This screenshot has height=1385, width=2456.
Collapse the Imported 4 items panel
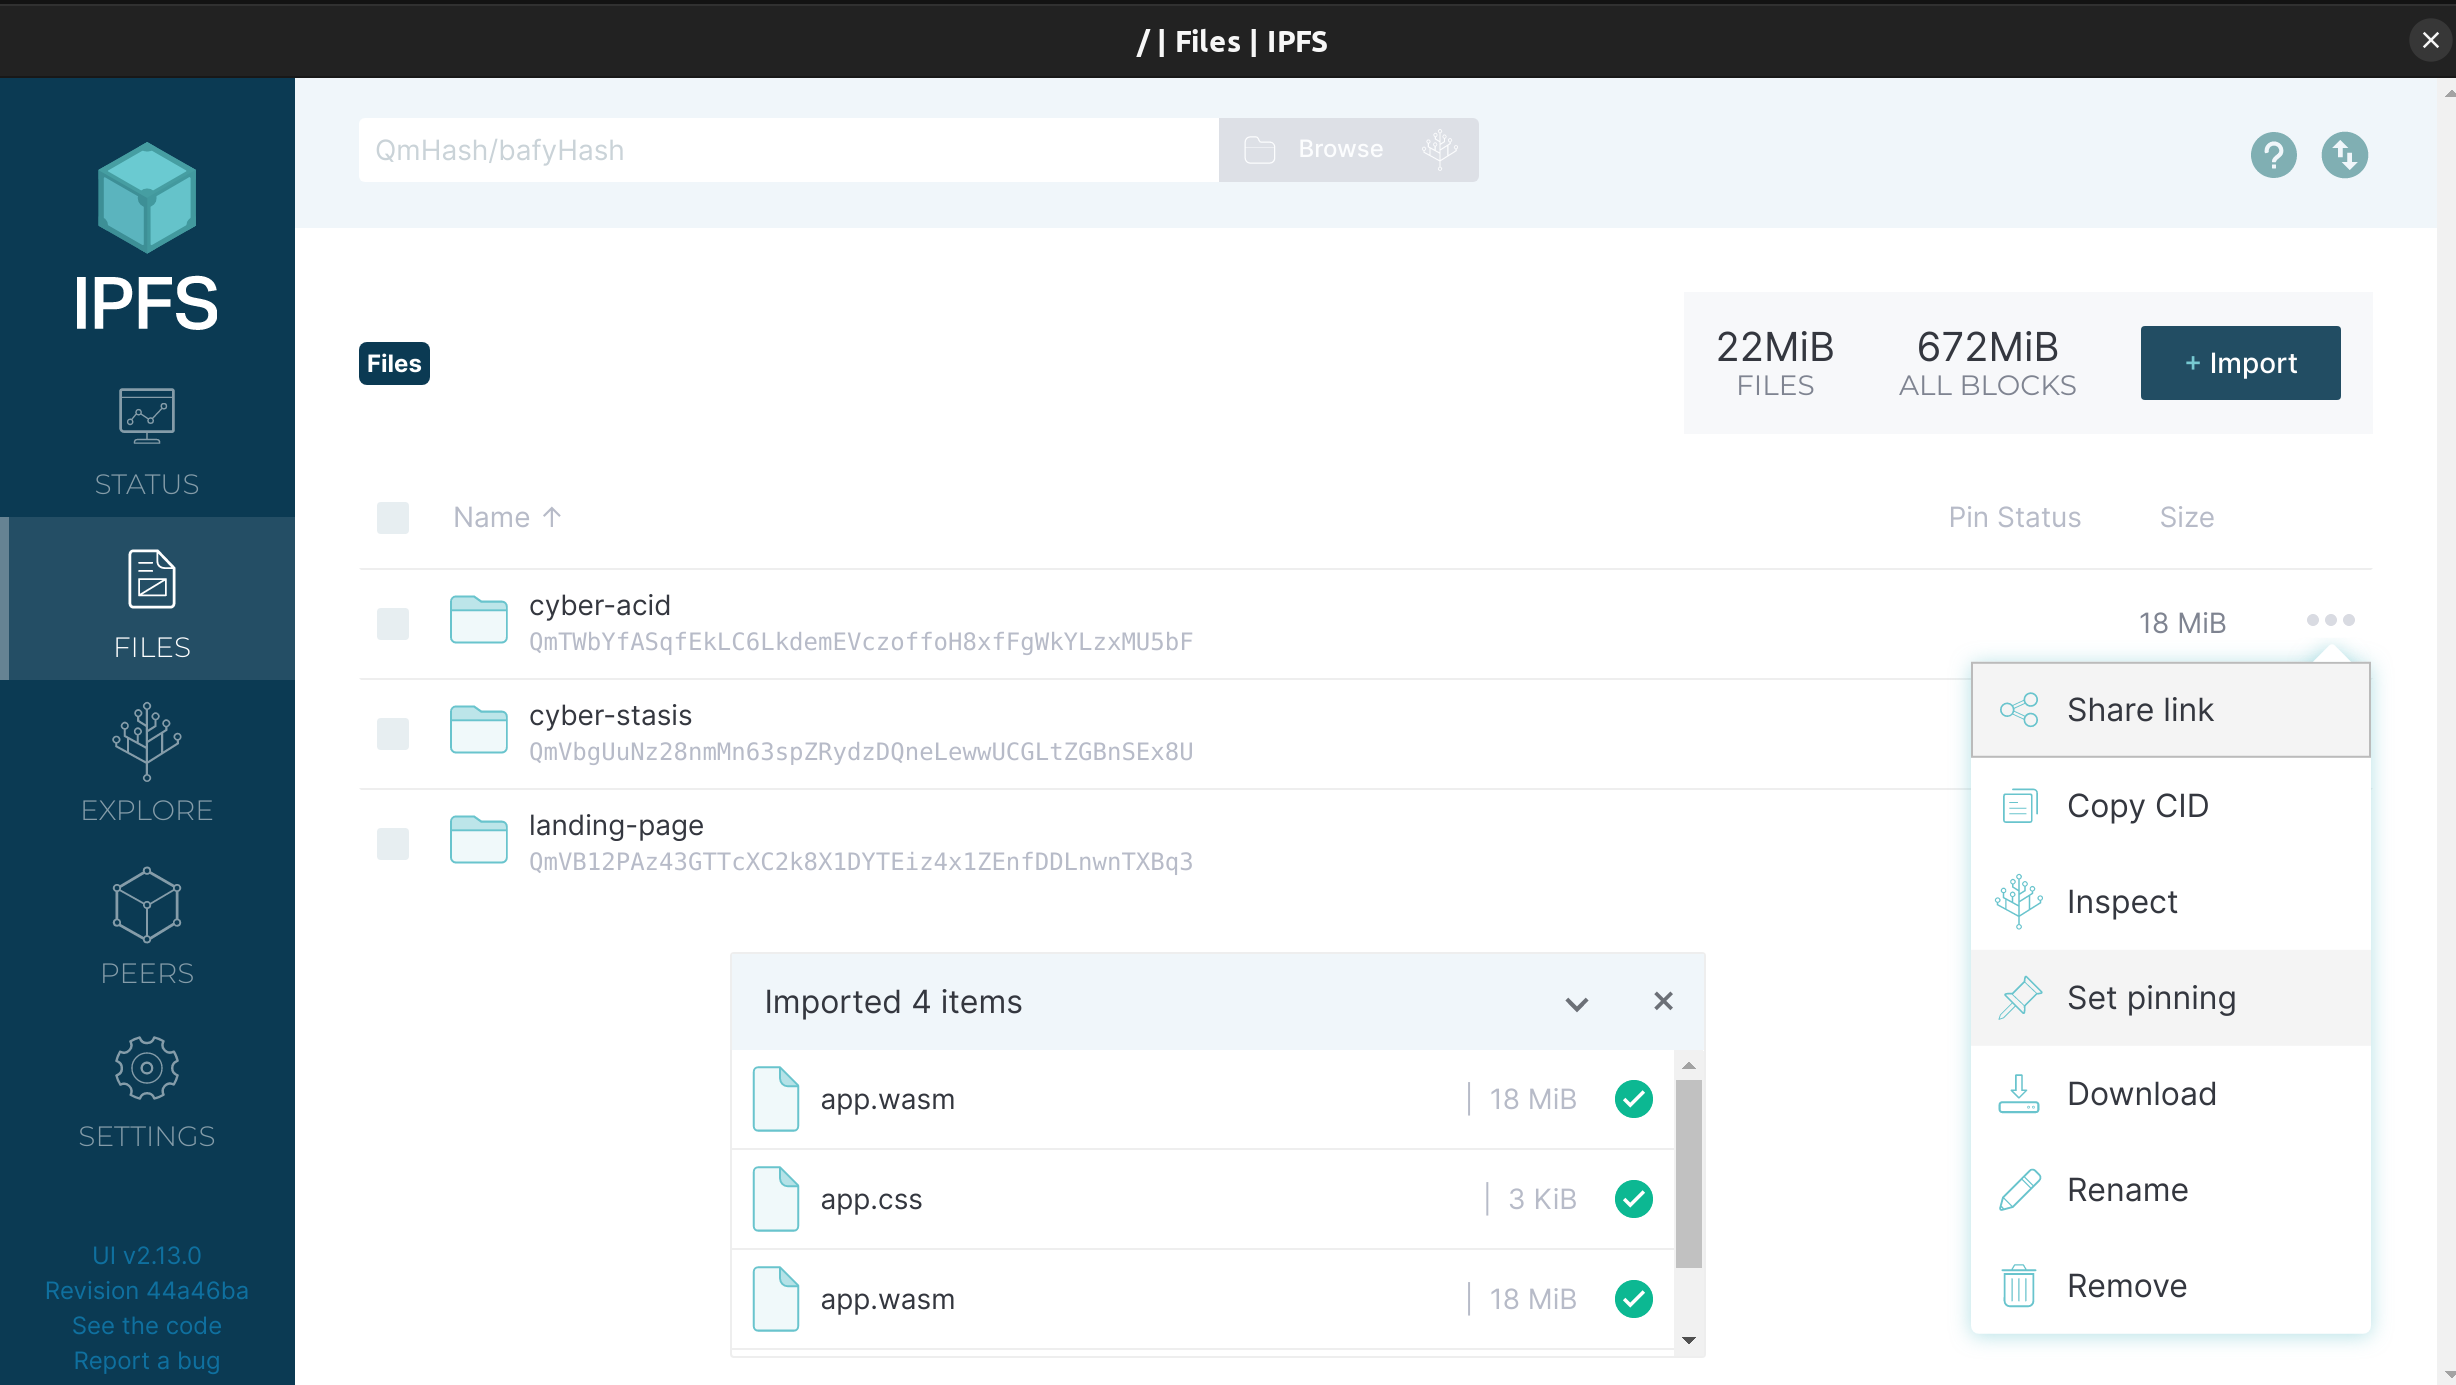tap(1576, 1003)
